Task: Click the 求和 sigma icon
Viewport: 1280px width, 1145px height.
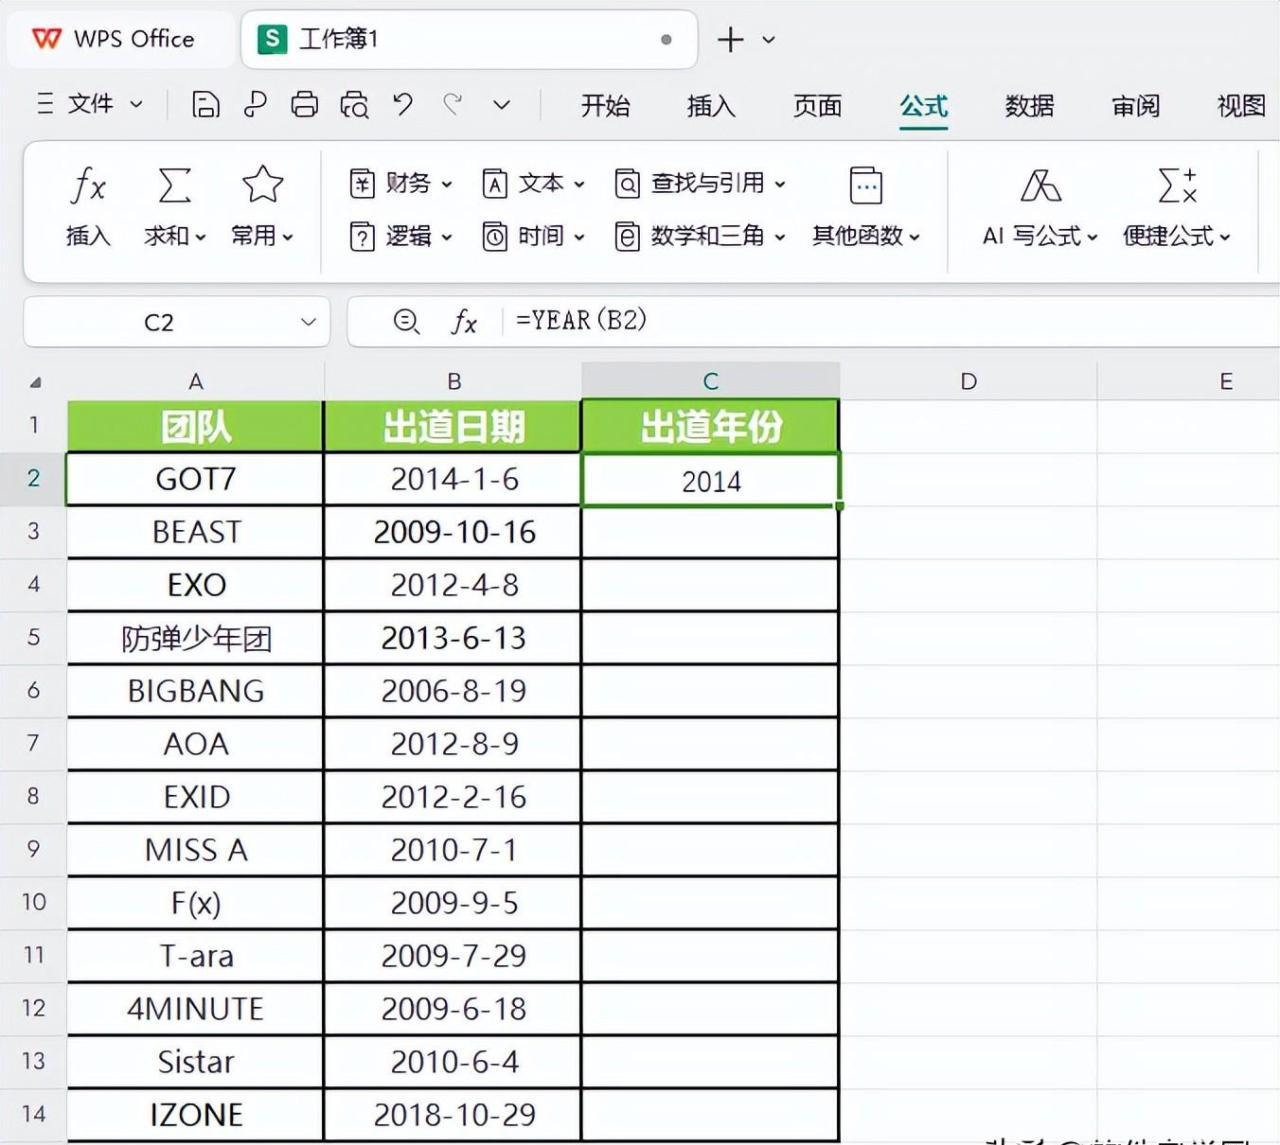Action: point(174,186)
